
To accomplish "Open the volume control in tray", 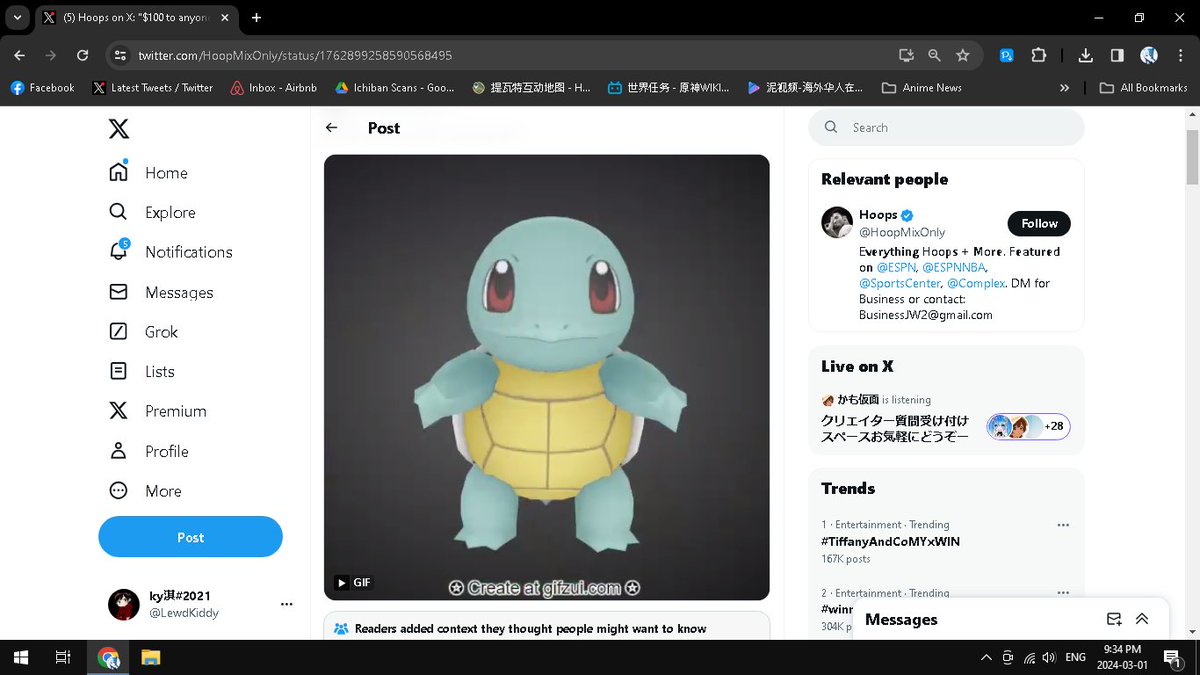I will click(1048, 657).
